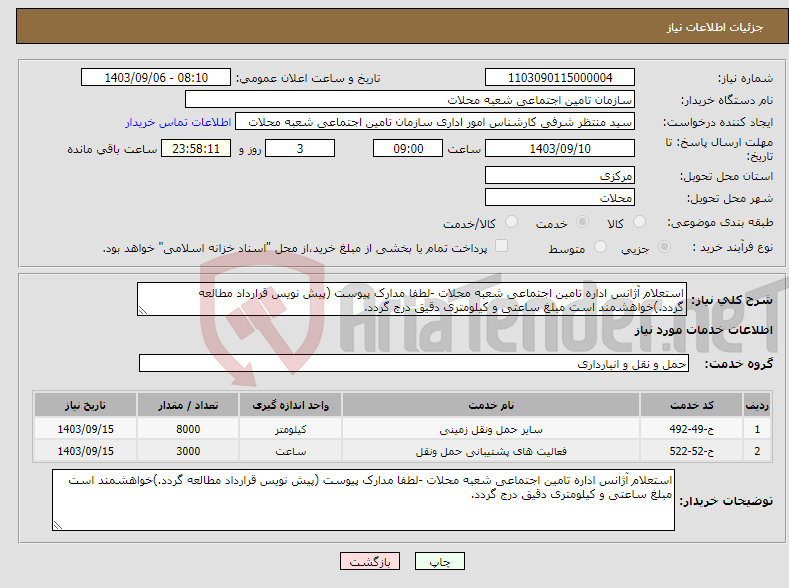Click service code ح-49-492 cell
Screen dimensions: 789x588
coord(691,429)
